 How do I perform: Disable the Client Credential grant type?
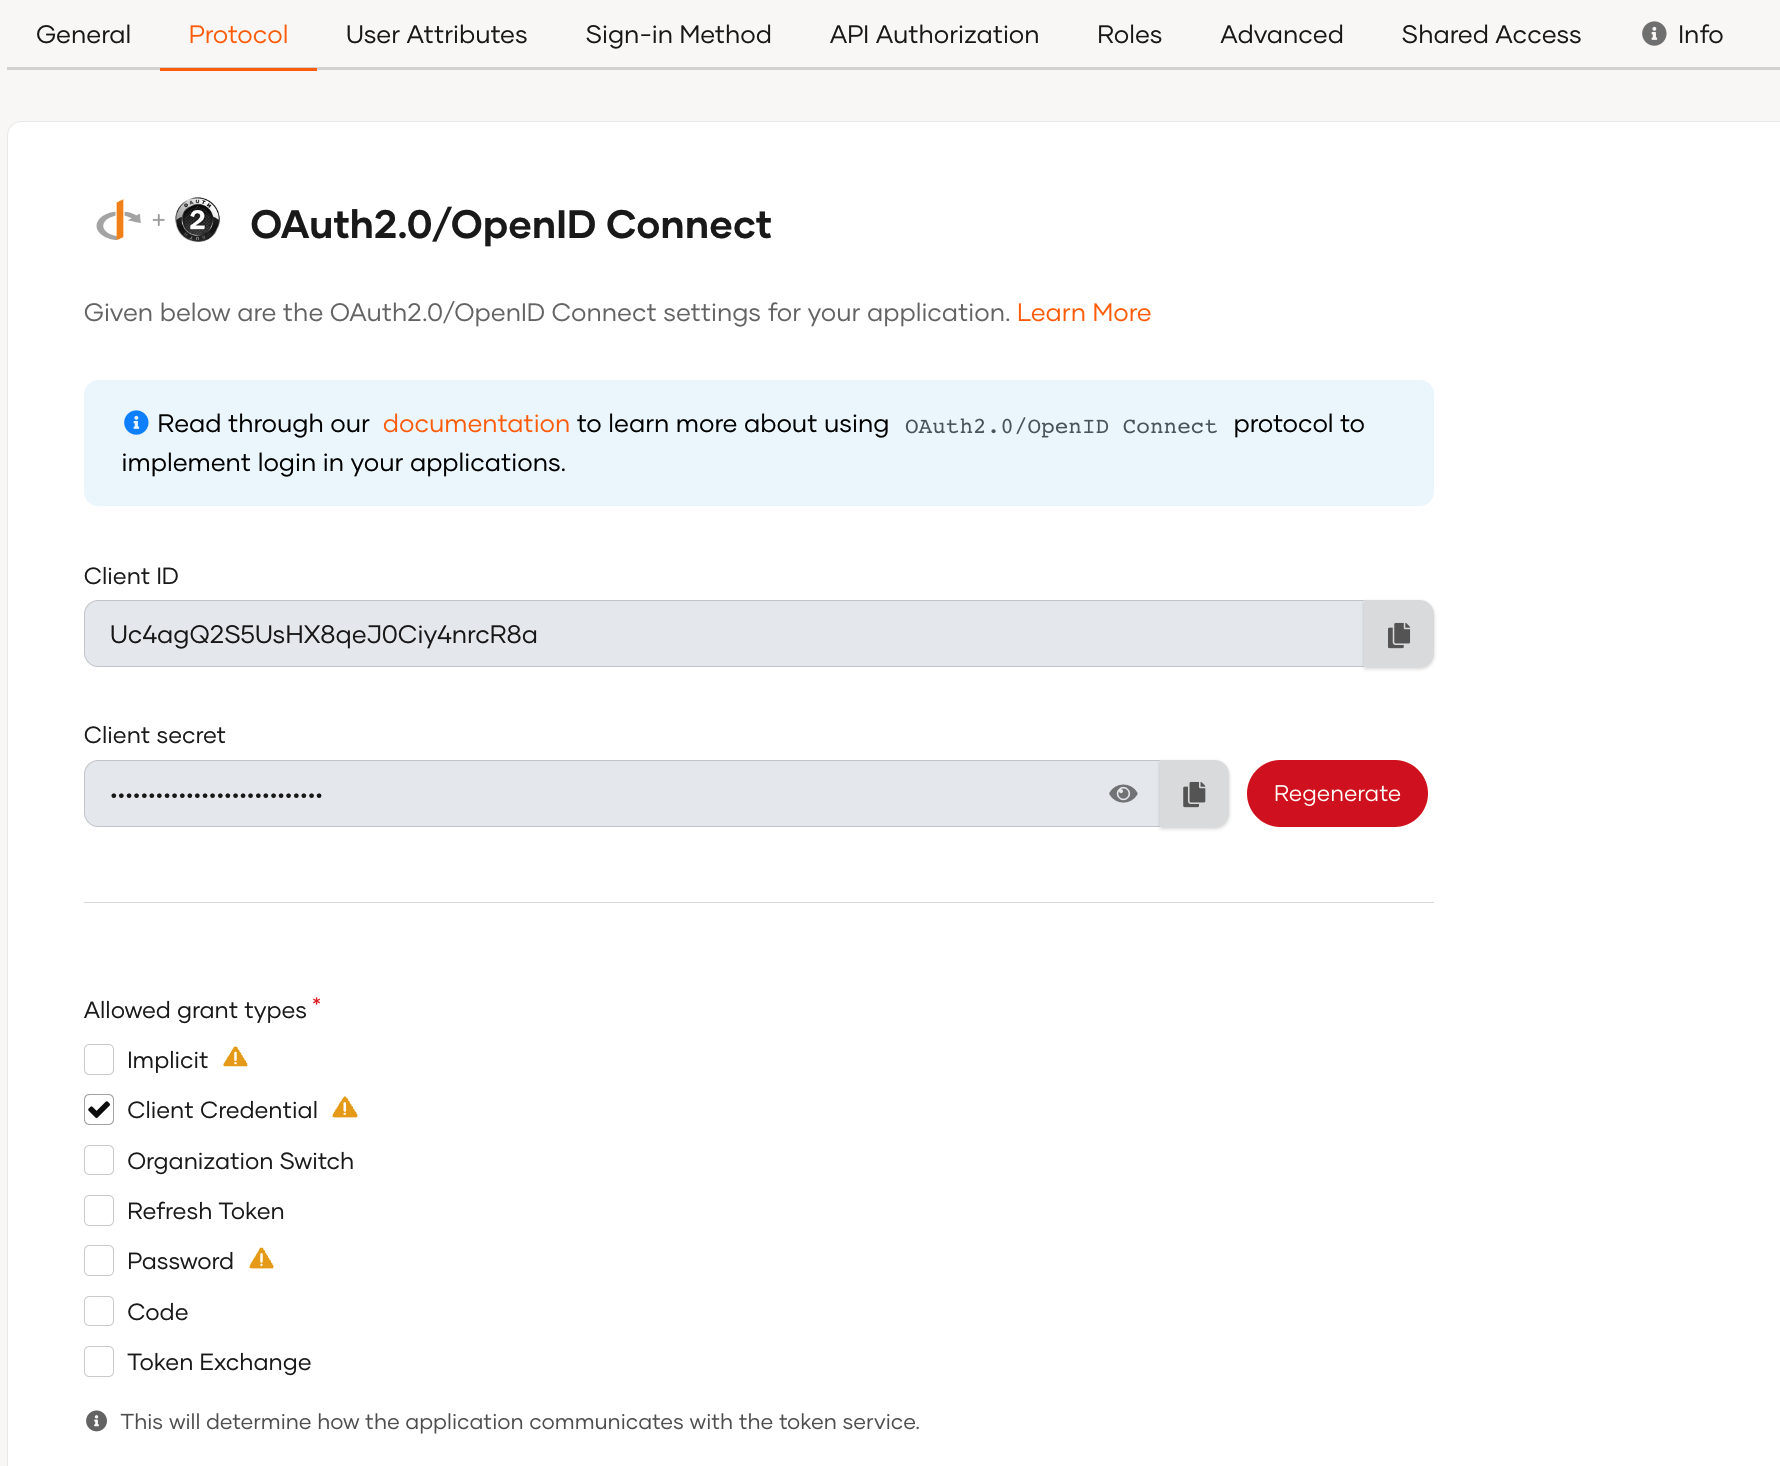pyautogui.click(x=99, y=1109)
